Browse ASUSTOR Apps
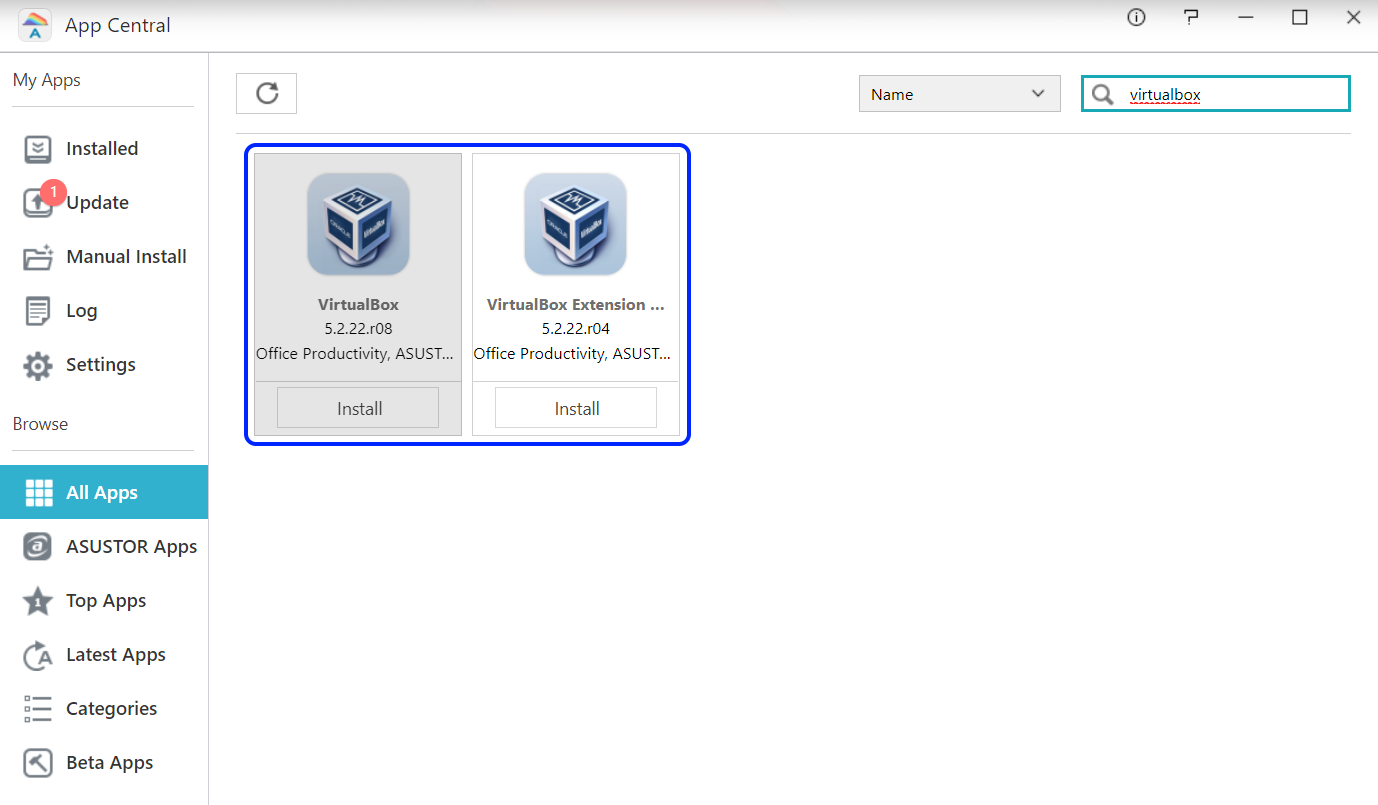 coord(104,547)
